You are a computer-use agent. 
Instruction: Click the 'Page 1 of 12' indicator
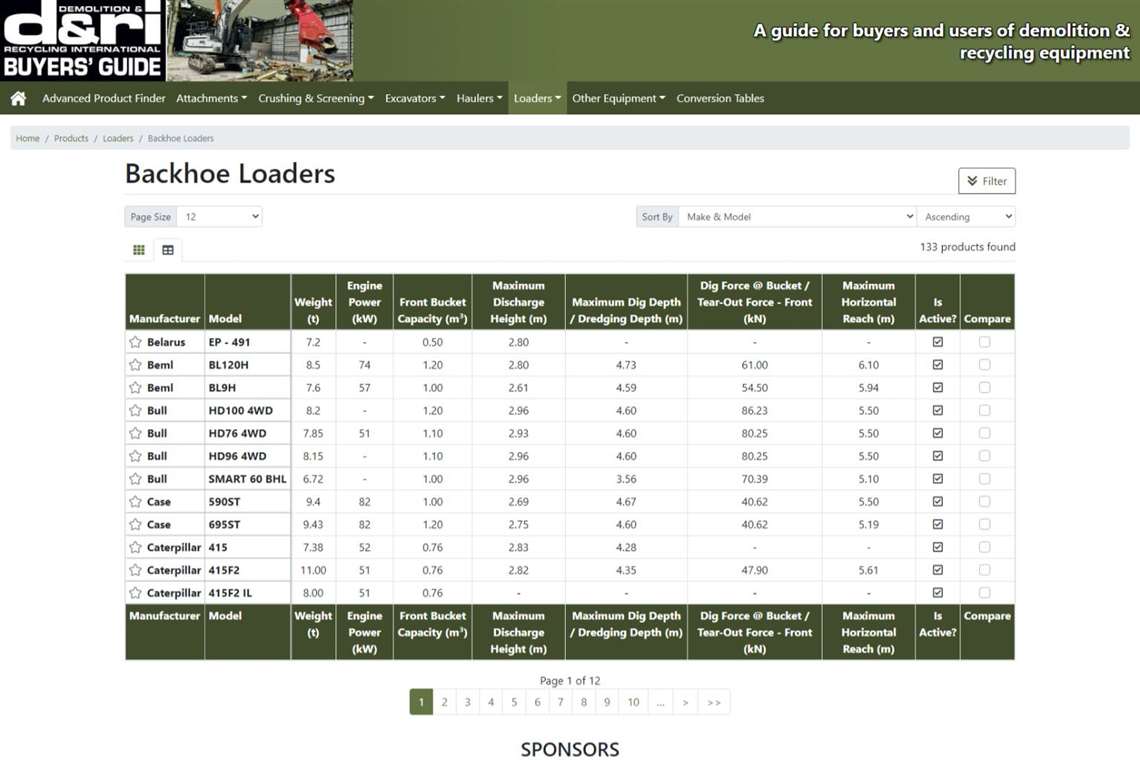(570, 680)
